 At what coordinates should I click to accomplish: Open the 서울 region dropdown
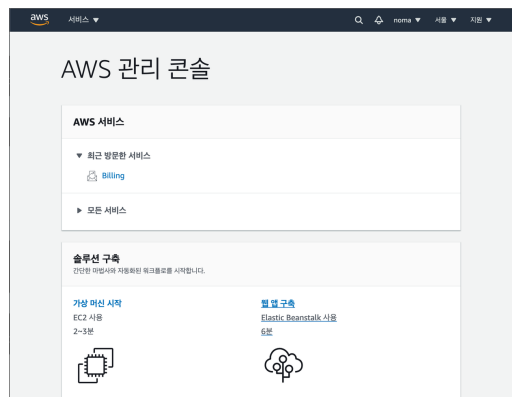coord(445,20)
